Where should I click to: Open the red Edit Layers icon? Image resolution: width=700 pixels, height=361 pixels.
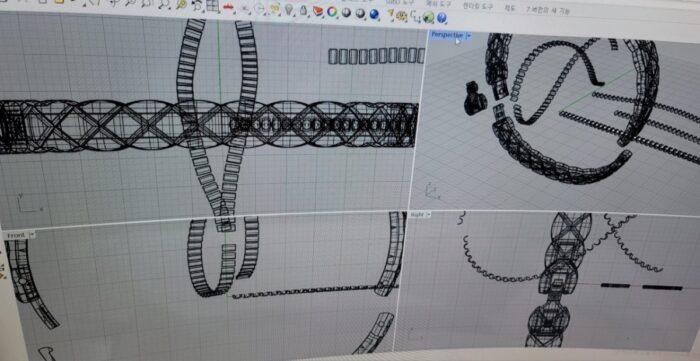pyautogui.click(x=317, y=10)
